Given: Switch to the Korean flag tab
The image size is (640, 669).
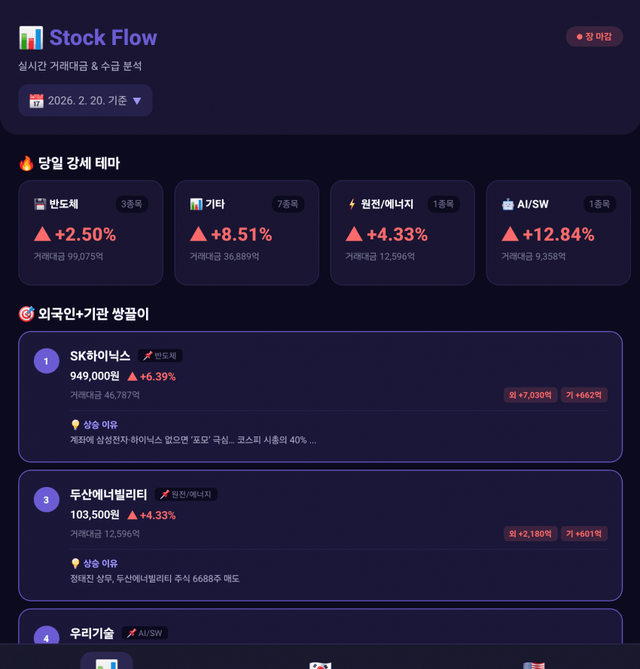Looking at the screenshot, I should pos(320,665).
